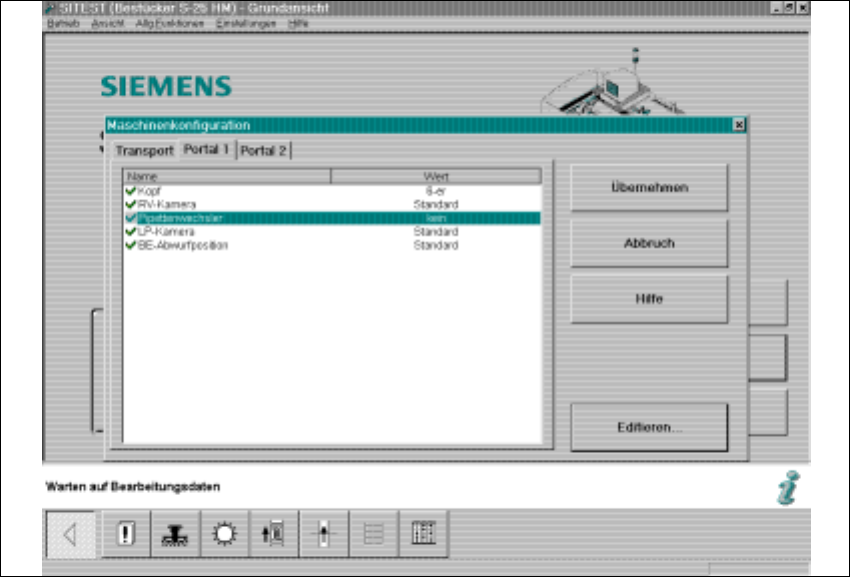Open the Ansicht menu
Viewport: 850px width, 577px height.
click(107, 23)
